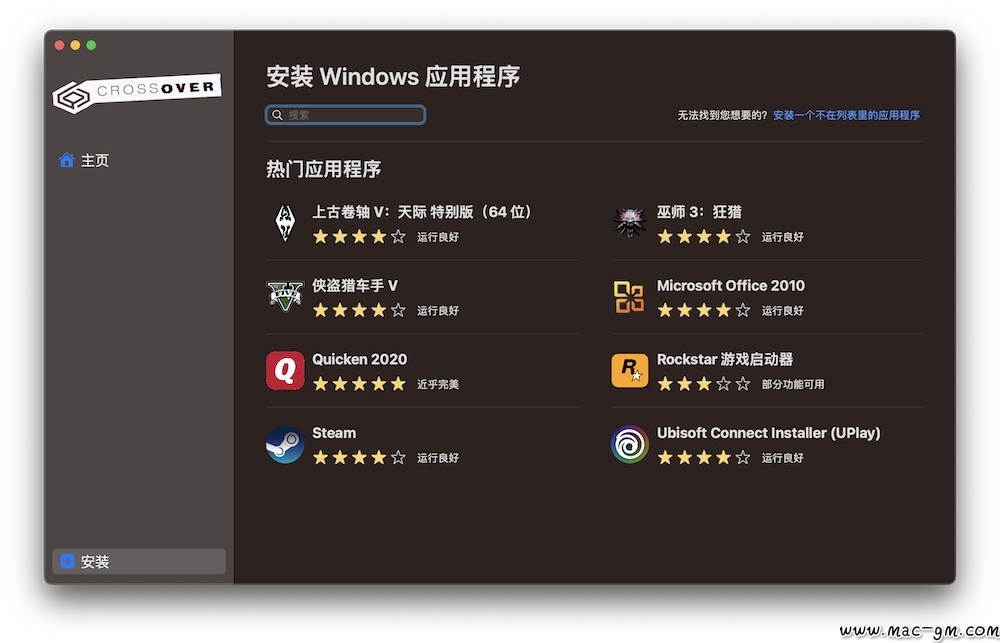
Task: Click the CrossOver logo in the sidebar
Action: pyautogui.click(x=137, y=94)
